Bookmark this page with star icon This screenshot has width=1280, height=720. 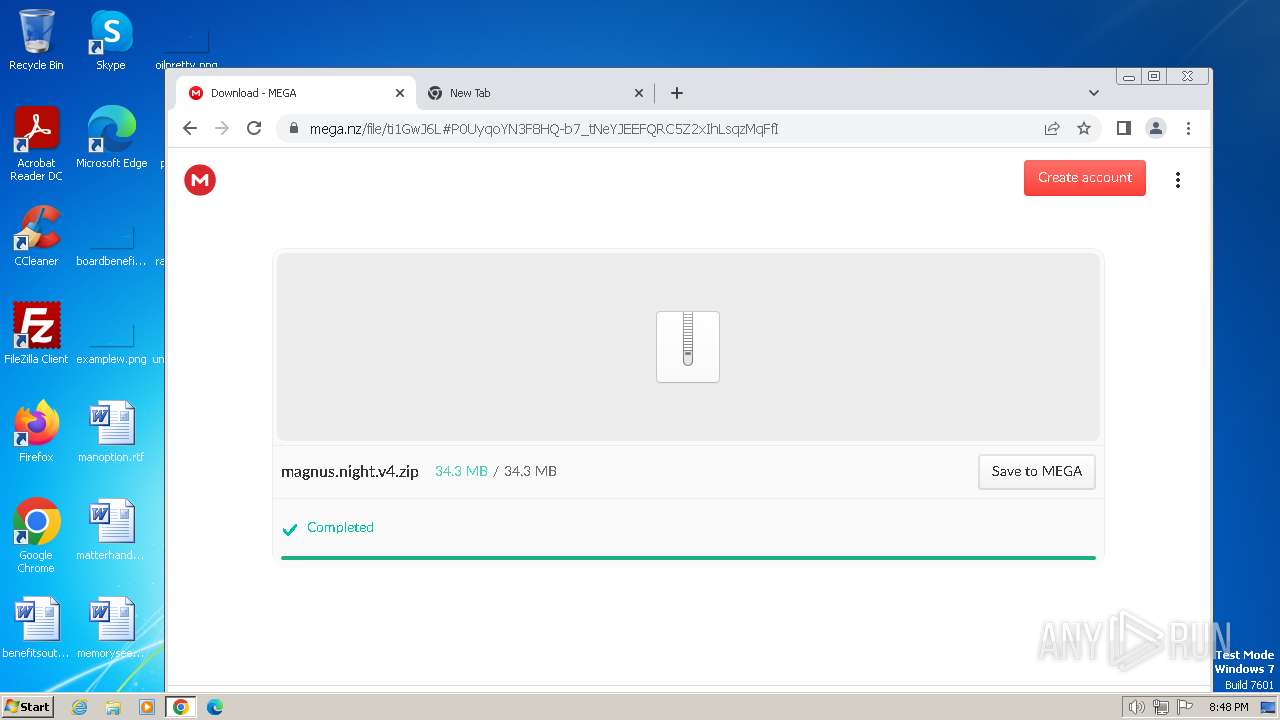point(1084,128)
